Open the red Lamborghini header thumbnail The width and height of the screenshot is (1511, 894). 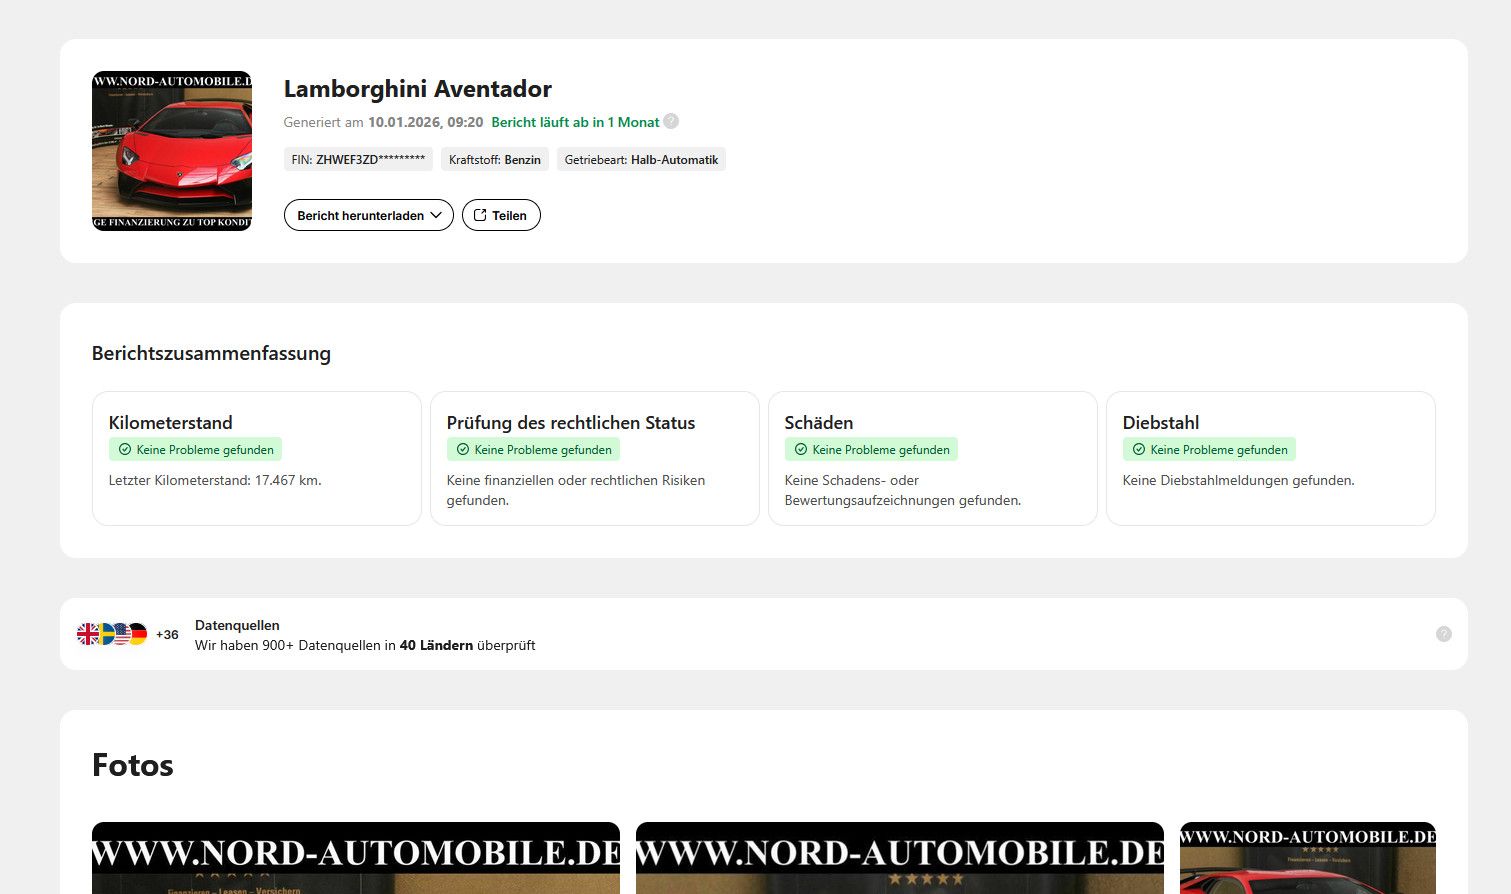point(172,151)
